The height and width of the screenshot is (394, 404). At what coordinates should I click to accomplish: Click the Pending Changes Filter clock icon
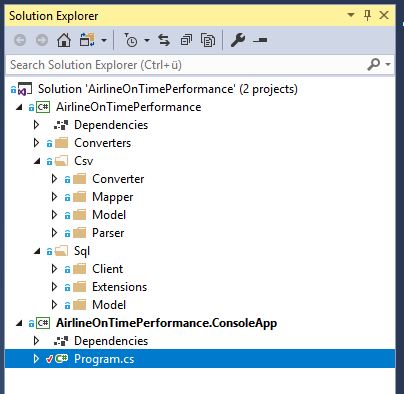tap(131, 40)
